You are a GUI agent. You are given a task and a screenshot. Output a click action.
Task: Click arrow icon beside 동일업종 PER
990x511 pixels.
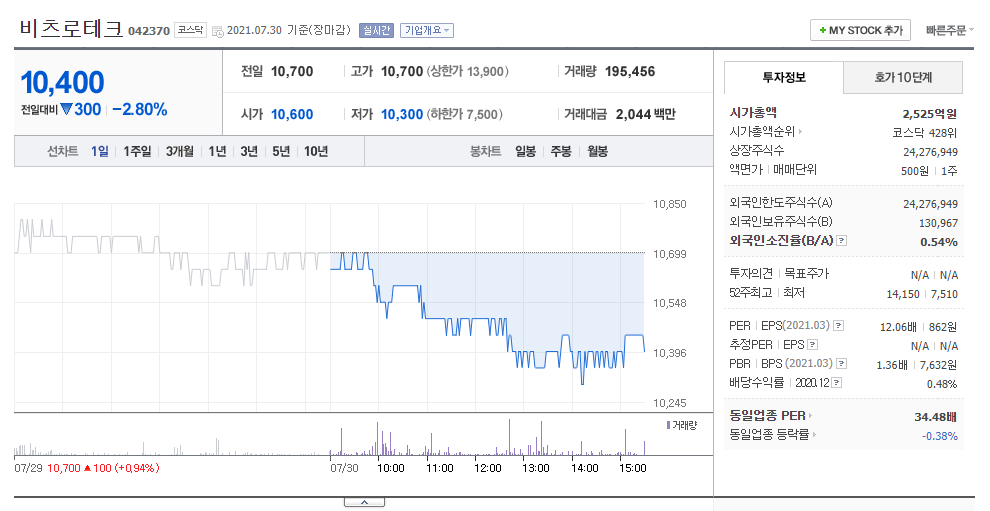(810, 416)
